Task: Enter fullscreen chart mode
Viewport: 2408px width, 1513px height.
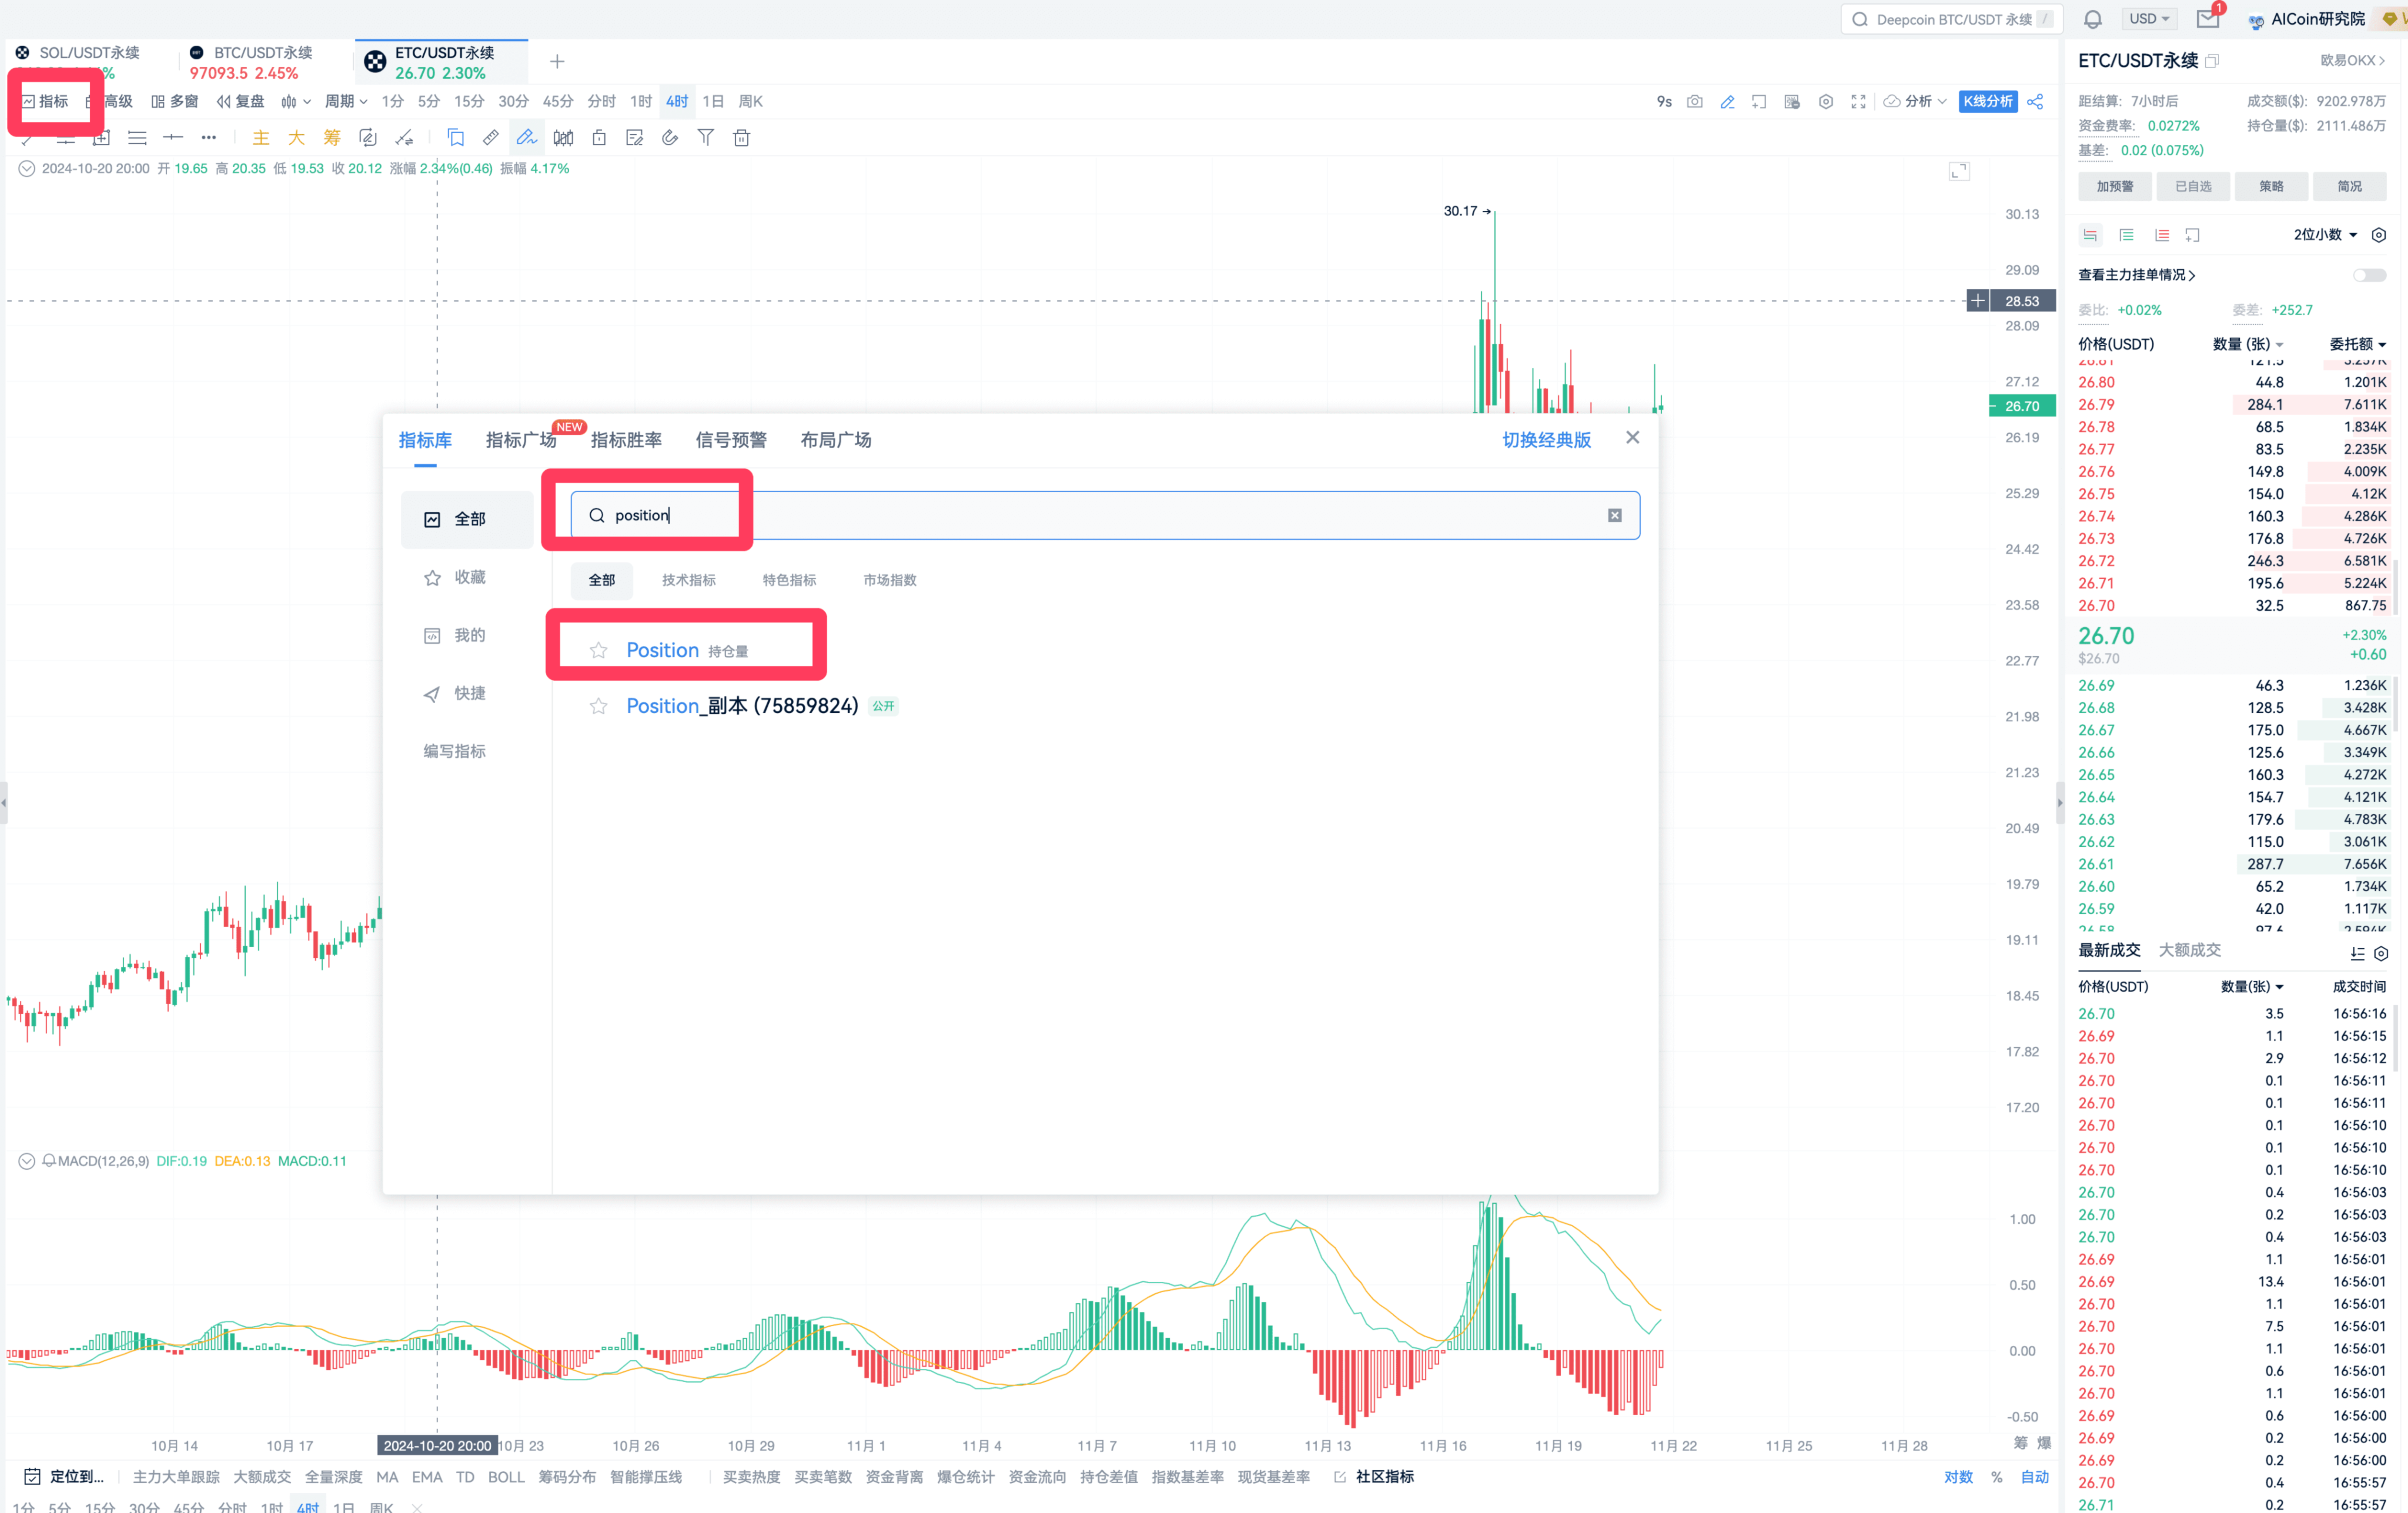Action: [1858, 101]
